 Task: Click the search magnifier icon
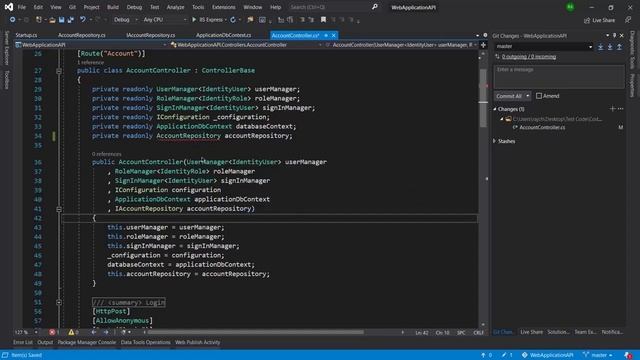click(375, 7)
